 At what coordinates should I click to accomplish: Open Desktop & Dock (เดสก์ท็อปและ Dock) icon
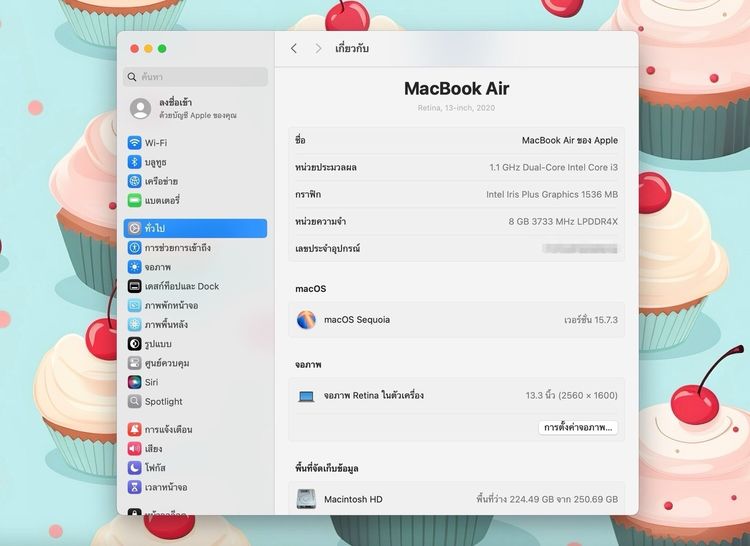[134, 286]
